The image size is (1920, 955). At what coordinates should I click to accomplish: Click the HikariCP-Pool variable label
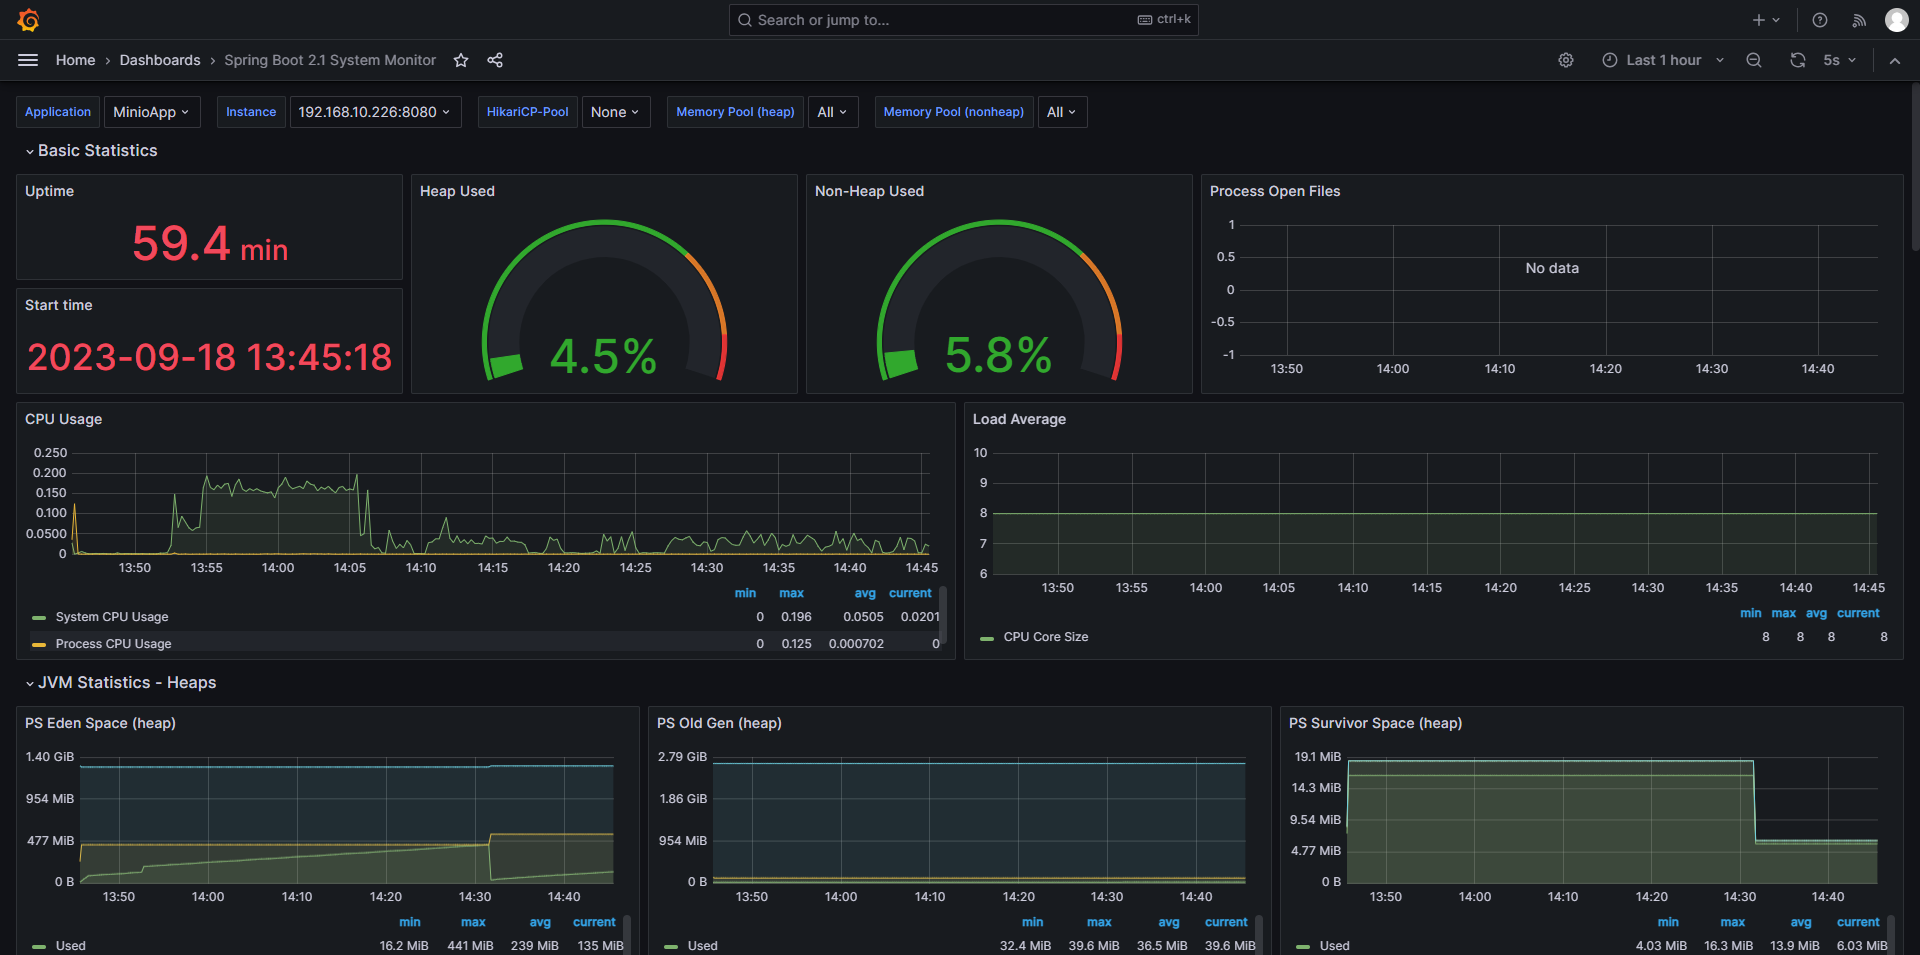coord(528,112)
